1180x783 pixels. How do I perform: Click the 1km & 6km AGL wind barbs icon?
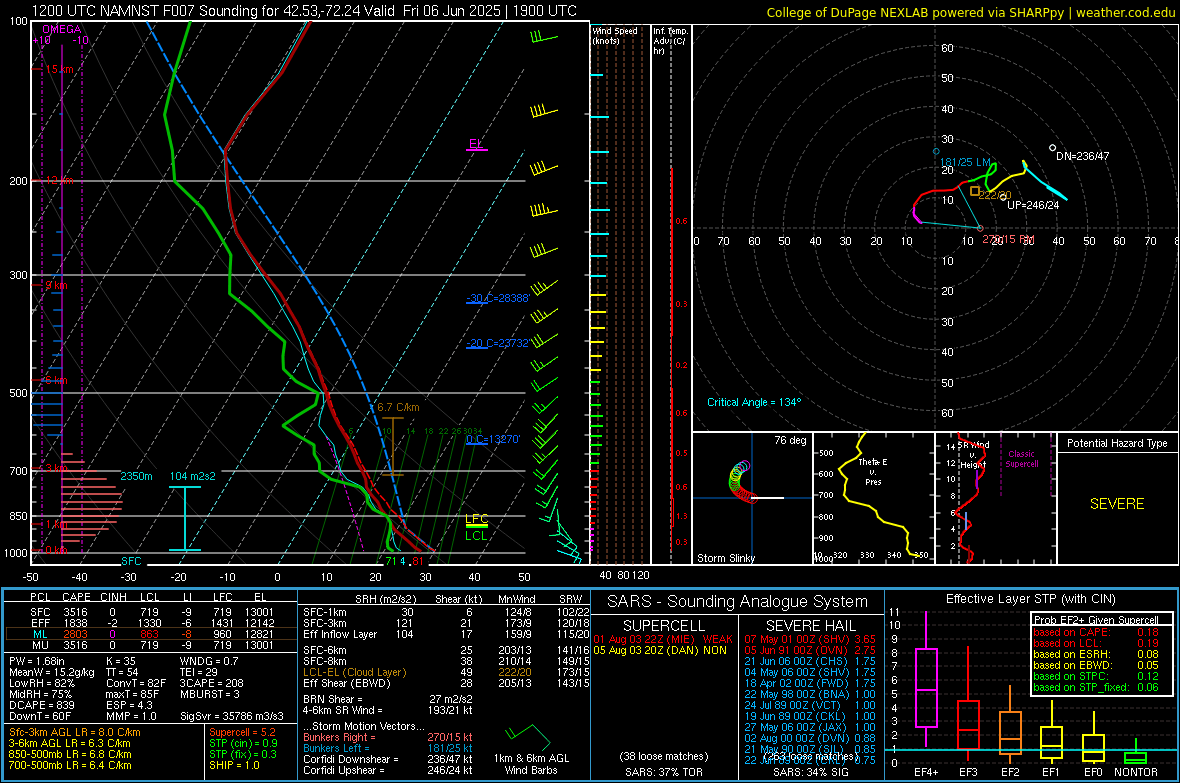tap(529, 736)
